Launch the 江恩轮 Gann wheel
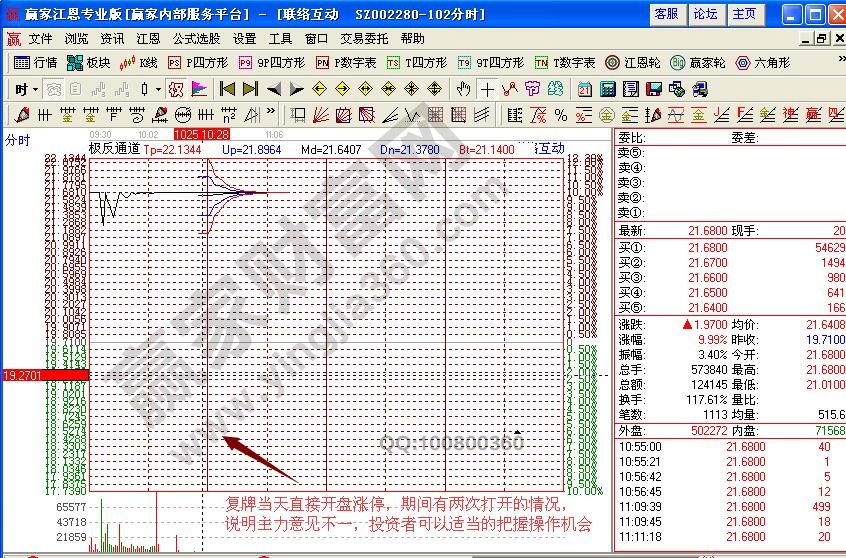Viewport: 846px width, 558px height. [633, 63]
